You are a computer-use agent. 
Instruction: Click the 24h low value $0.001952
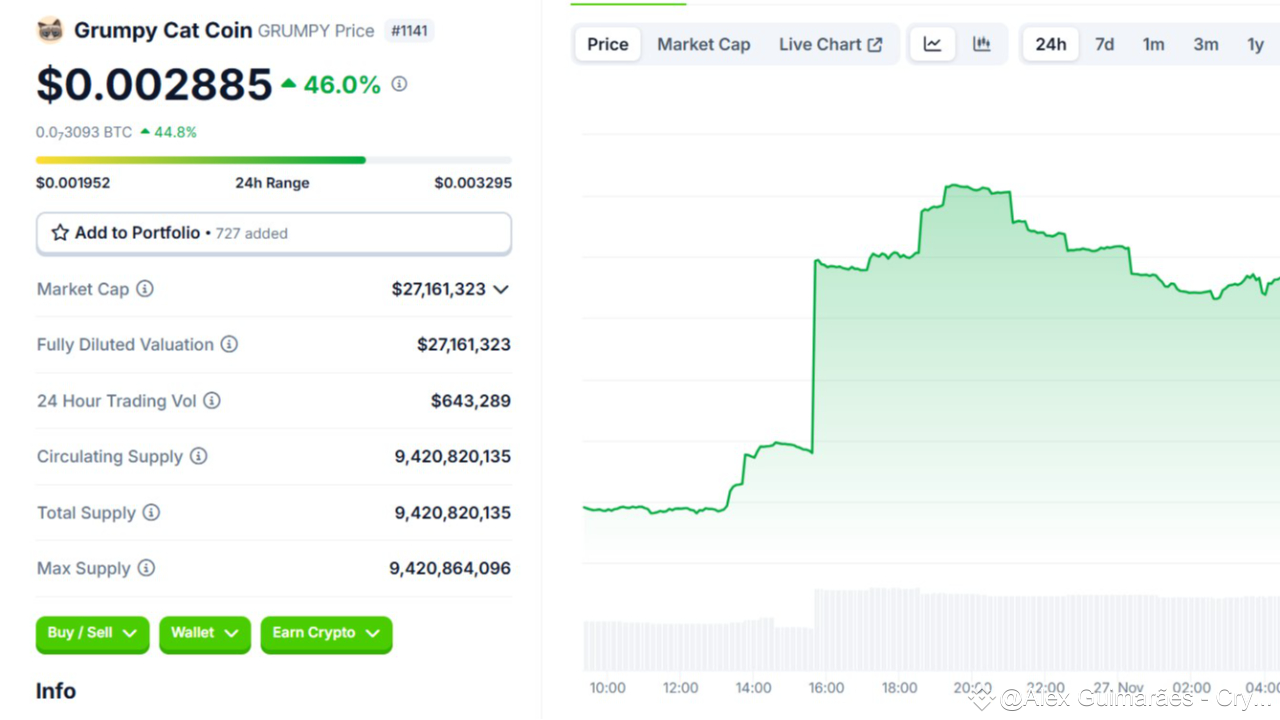[x=73, y=183]
